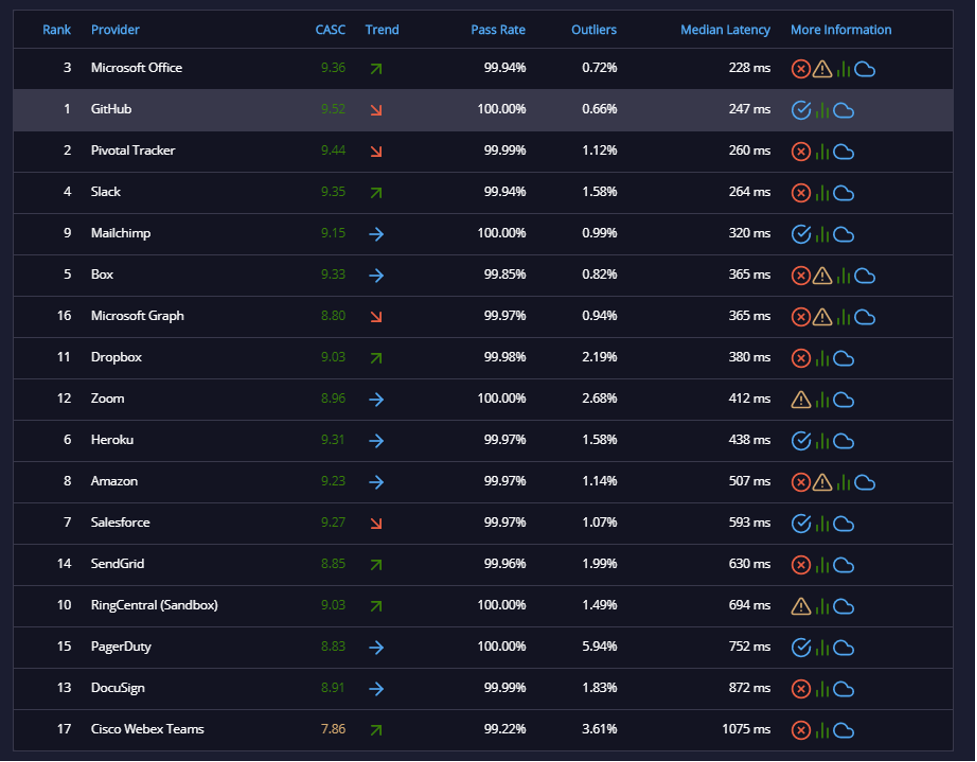Select the Cisco Webex Teams provider name
Screen dimensions: 977x762
coord(147,729)
